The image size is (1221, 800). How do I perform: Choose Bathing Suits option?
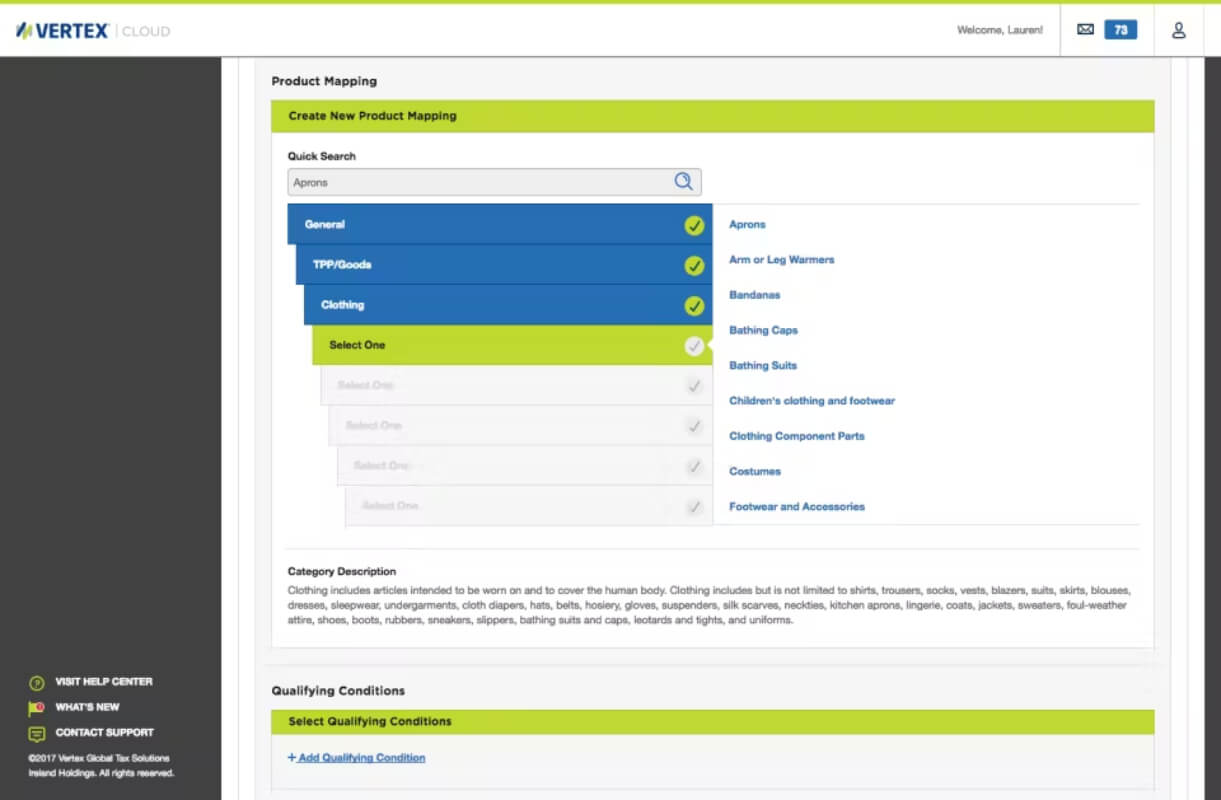(763, 365)
